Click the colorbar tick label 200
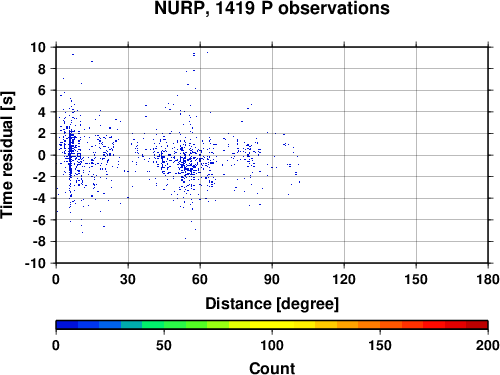Viewport: 500px width, 375px height. (x=488, y=345)
